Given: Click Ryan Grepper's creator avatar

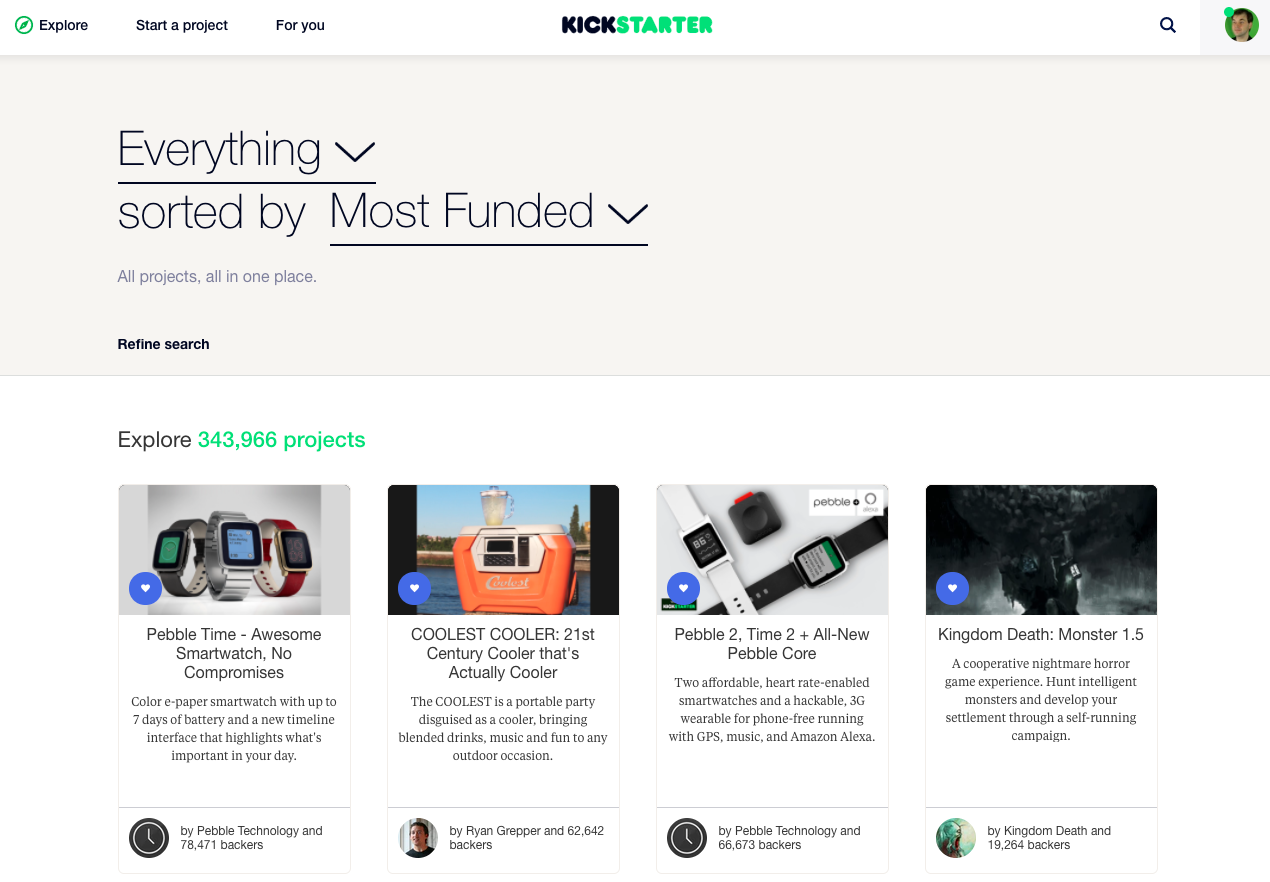Looking at the screenshot, I should [x=418, y=838].
